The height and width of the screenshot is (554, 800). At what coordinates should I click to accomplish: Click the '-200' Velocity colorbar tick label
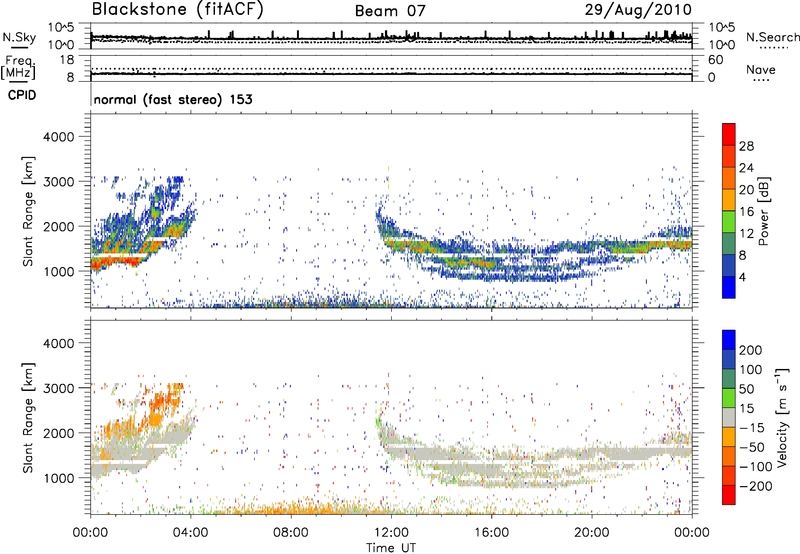click(x=756, y=486)
